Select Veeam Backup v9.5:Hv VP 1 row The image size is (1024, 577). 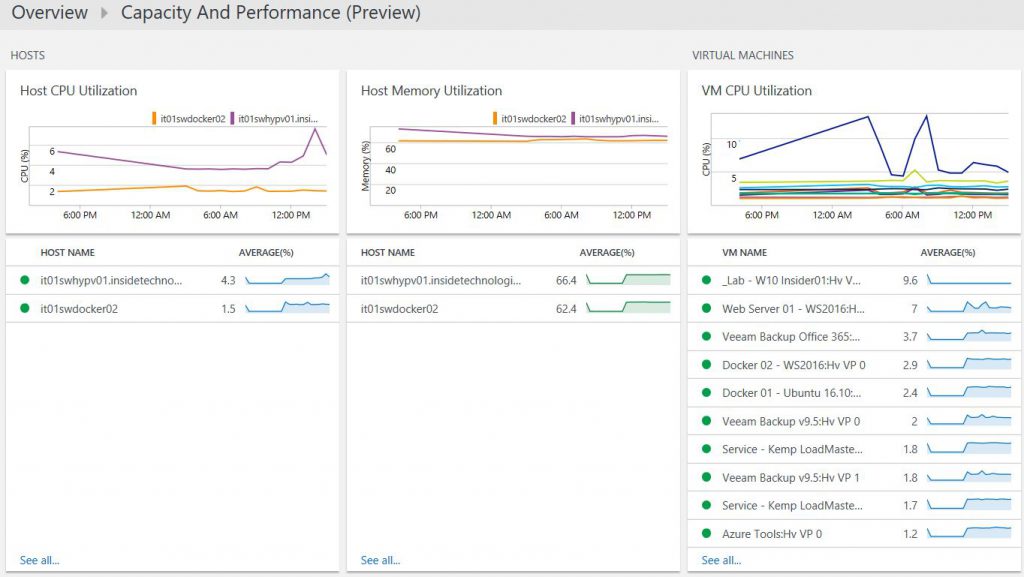pyautogui.click(x=854, y=477)
